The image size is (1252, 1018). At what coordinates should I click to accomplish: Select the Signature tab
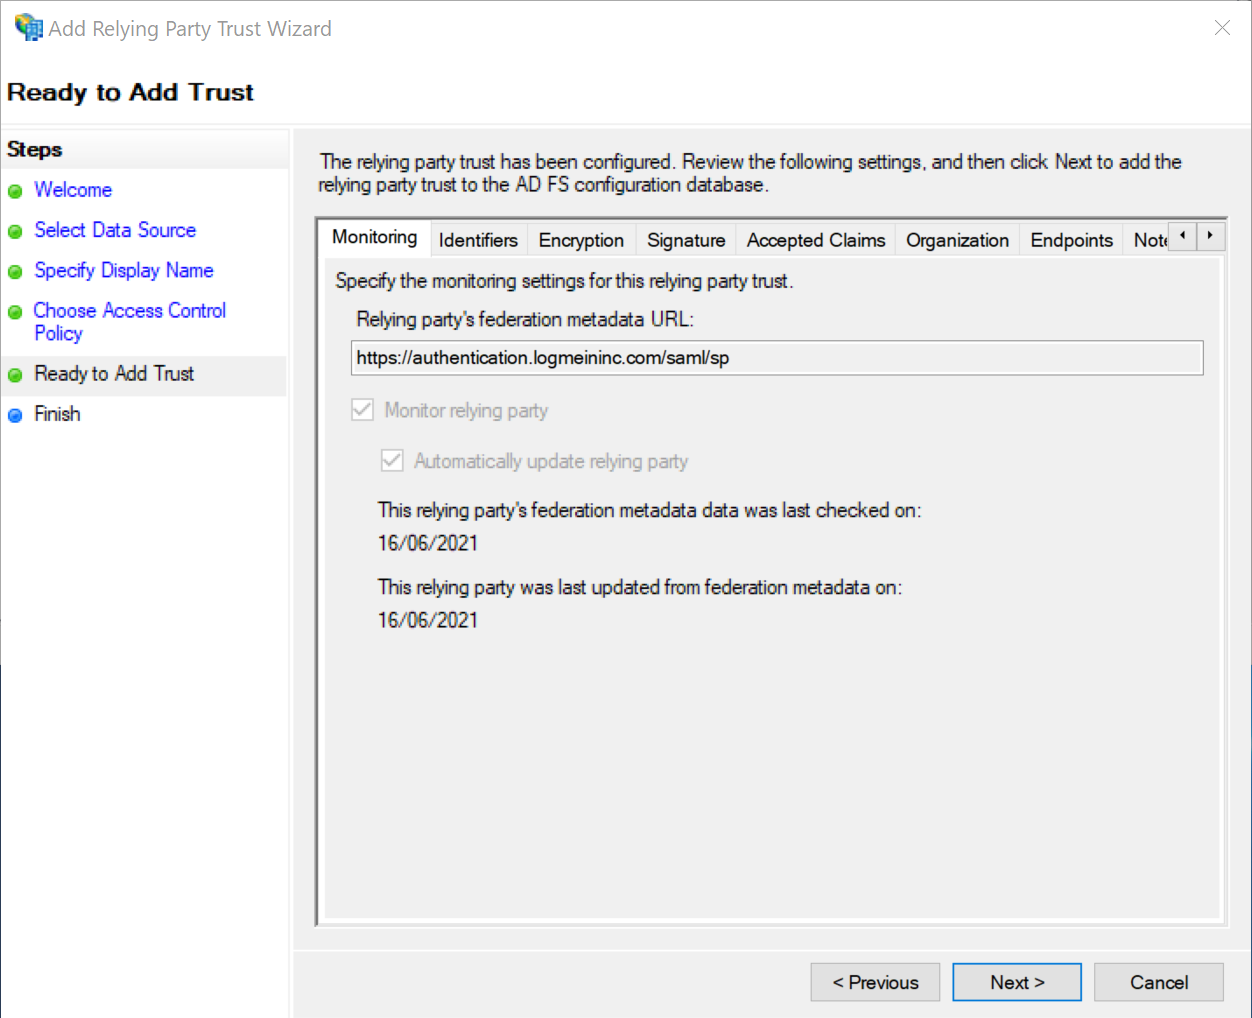tap(686, 240)
